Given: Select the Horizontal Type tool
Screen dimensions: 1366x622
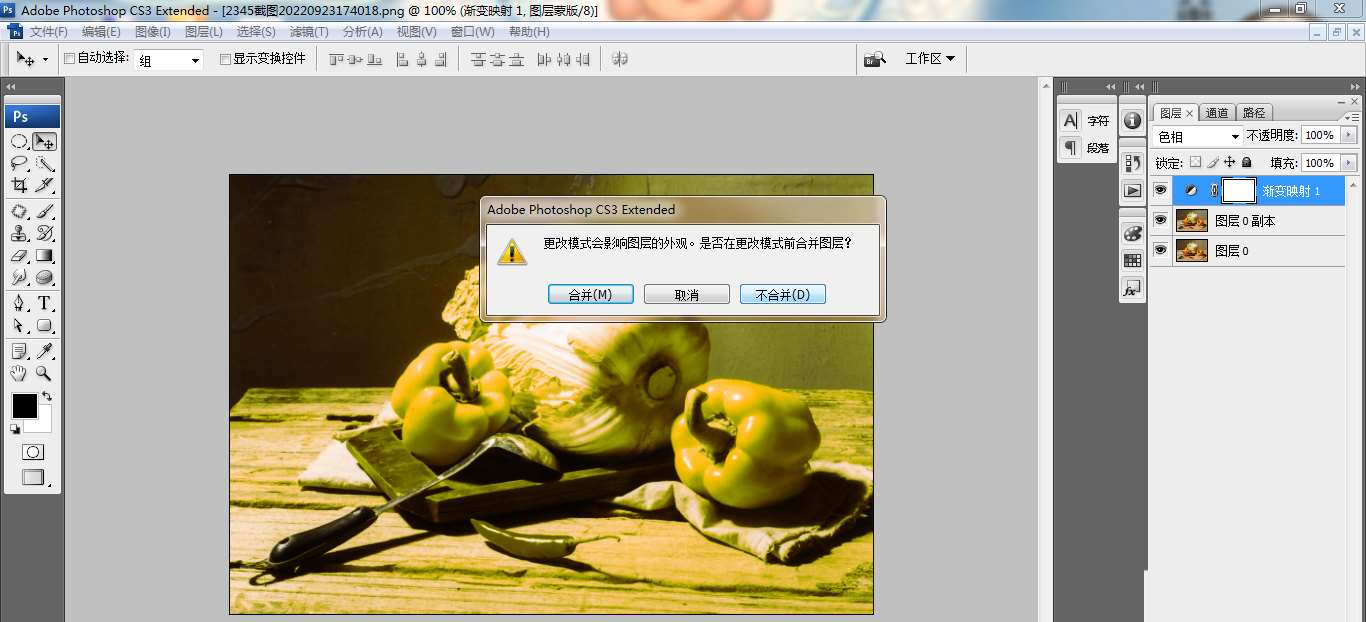Looking at the screenshot, I should click(x=44, y=303).
